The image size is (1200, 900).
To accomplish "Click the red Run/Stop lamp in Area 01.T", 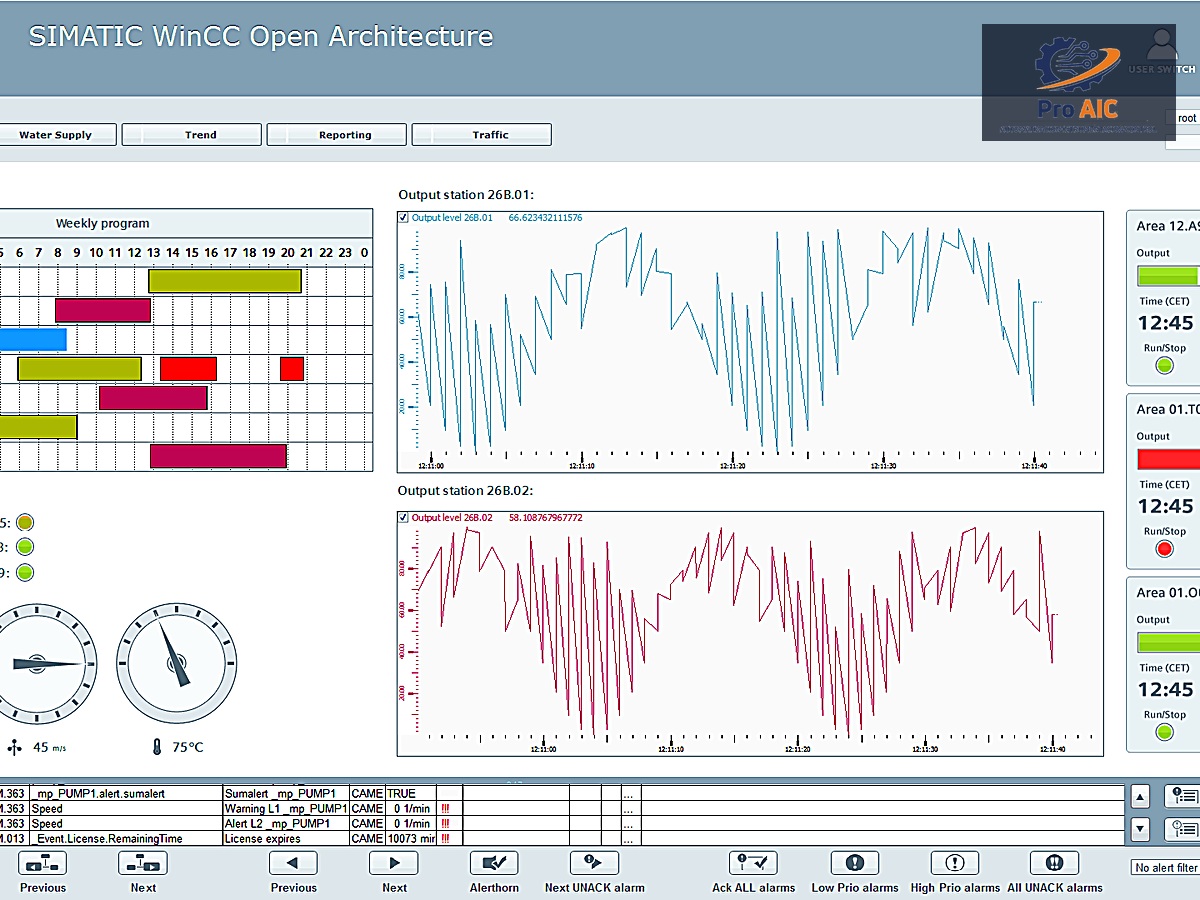I will 1164,549.
